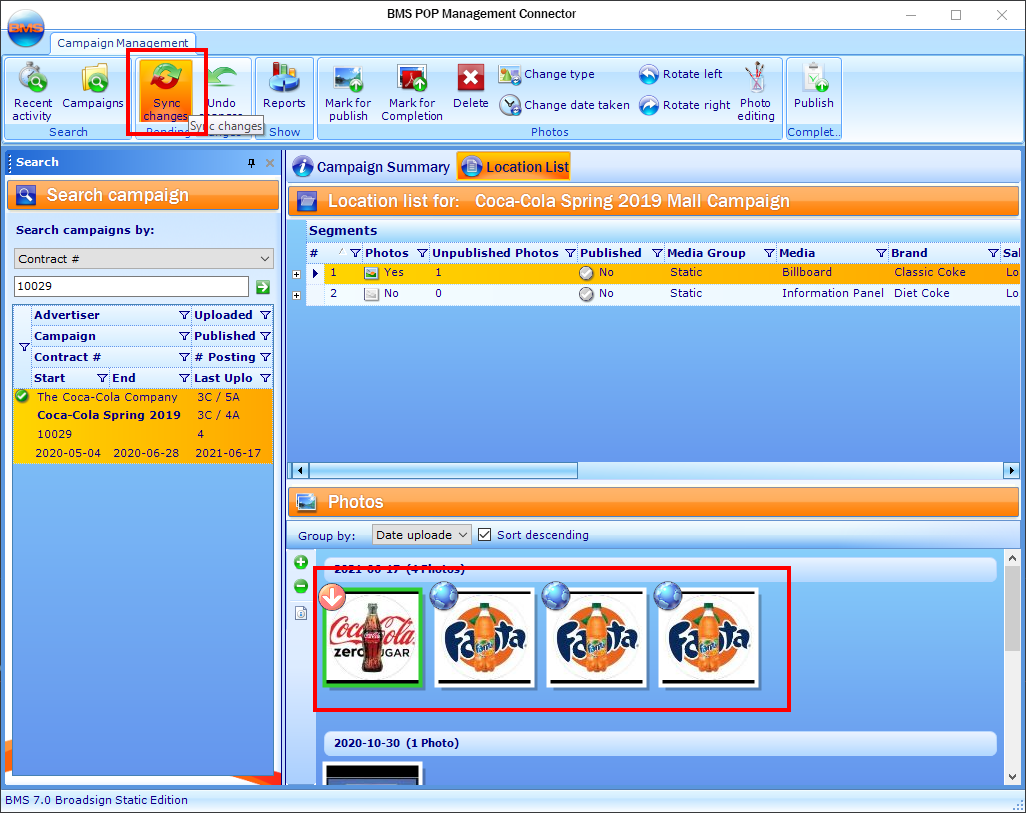Image resolution: width=1026 pixels, height=813 pixels.
Task: Click the Publish button in ribbon
Action: 813,86
